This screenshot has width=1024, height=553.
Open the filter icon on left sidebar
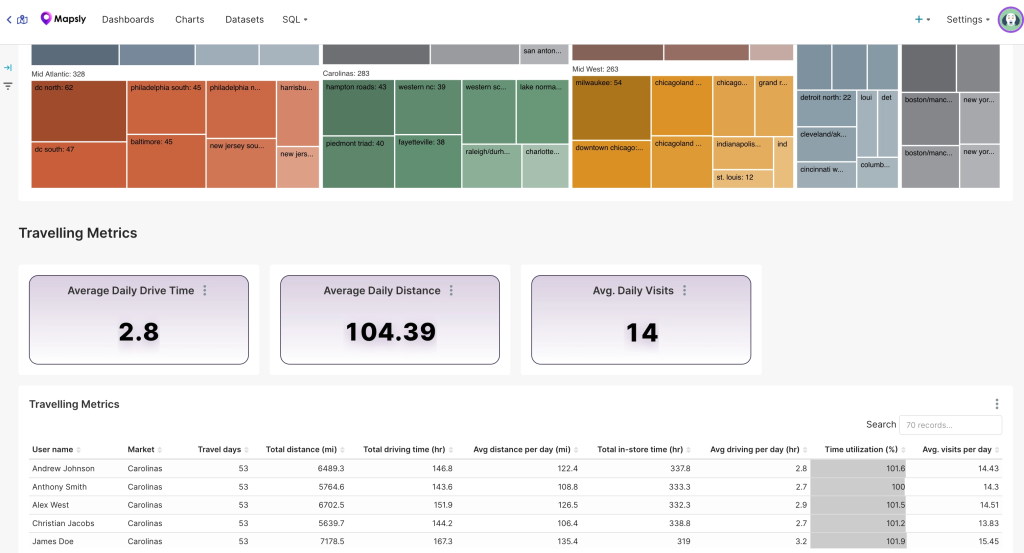(x=8, y=86)
